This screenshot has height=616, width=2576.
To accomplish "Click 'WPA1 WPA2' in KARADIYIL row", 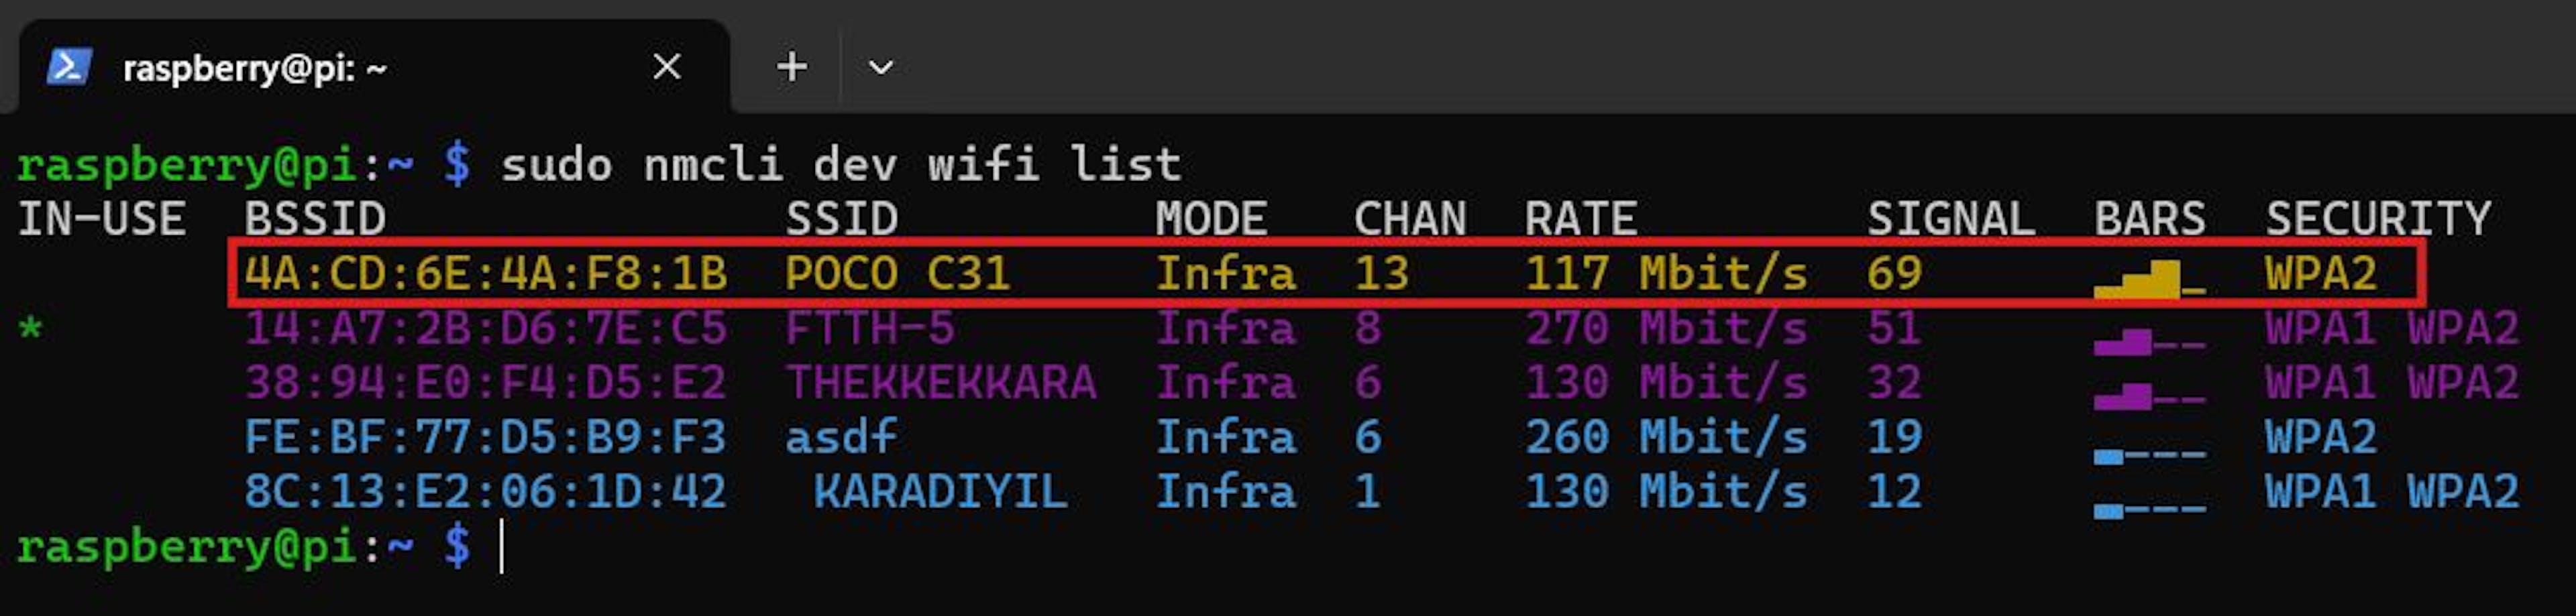I will 2392,491.
